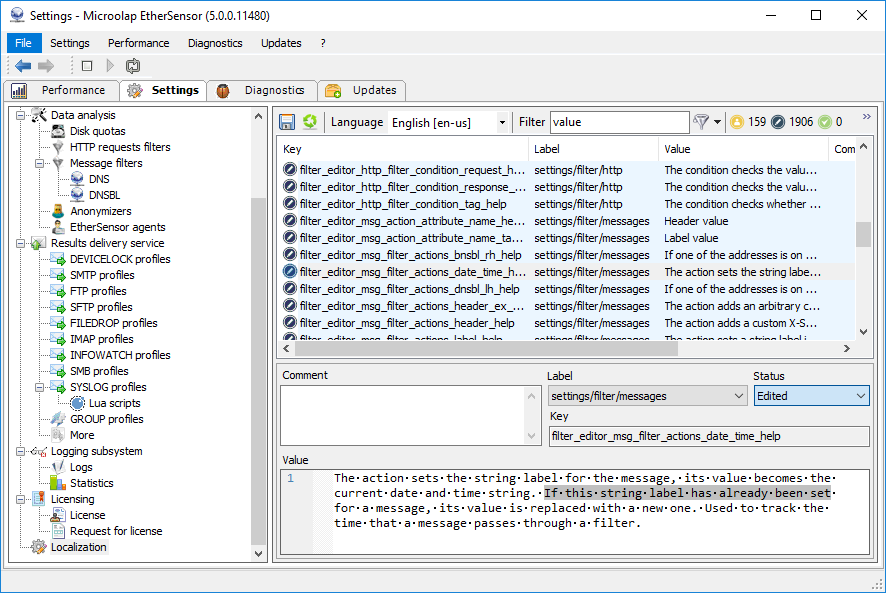
Task: Click the green checkmark counter 0
Action: [x=831, y=122]
